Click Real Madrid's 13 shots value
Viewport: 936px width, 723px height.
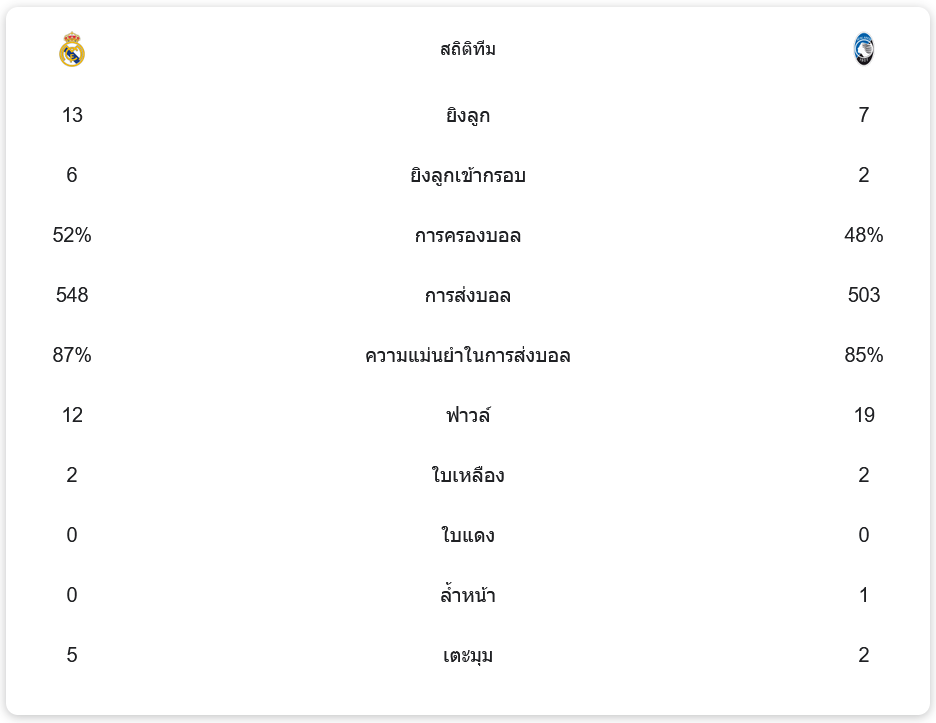pos(72,115)
